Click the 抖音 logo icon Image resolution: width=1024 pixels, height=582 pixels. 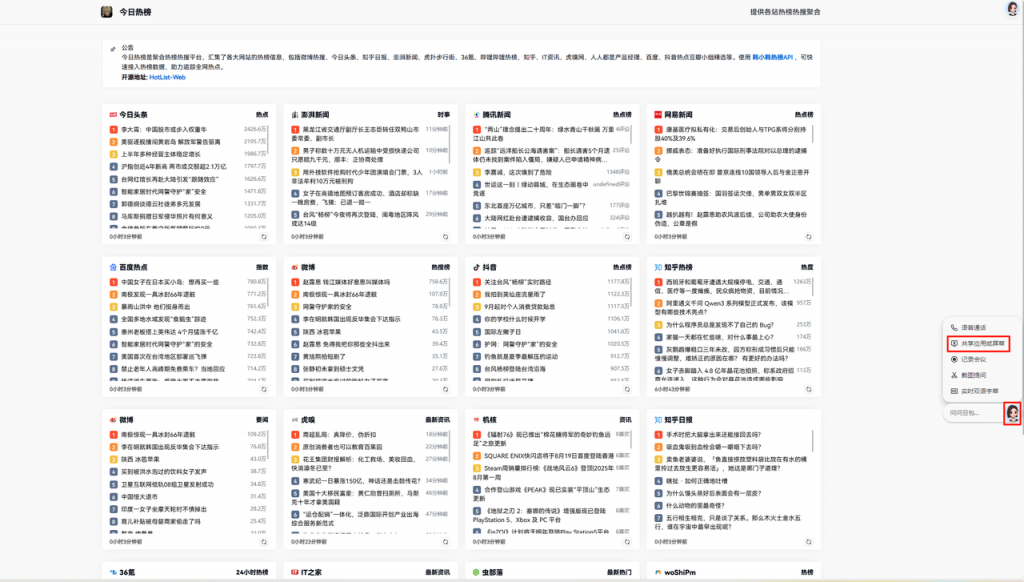pos(476,267)
